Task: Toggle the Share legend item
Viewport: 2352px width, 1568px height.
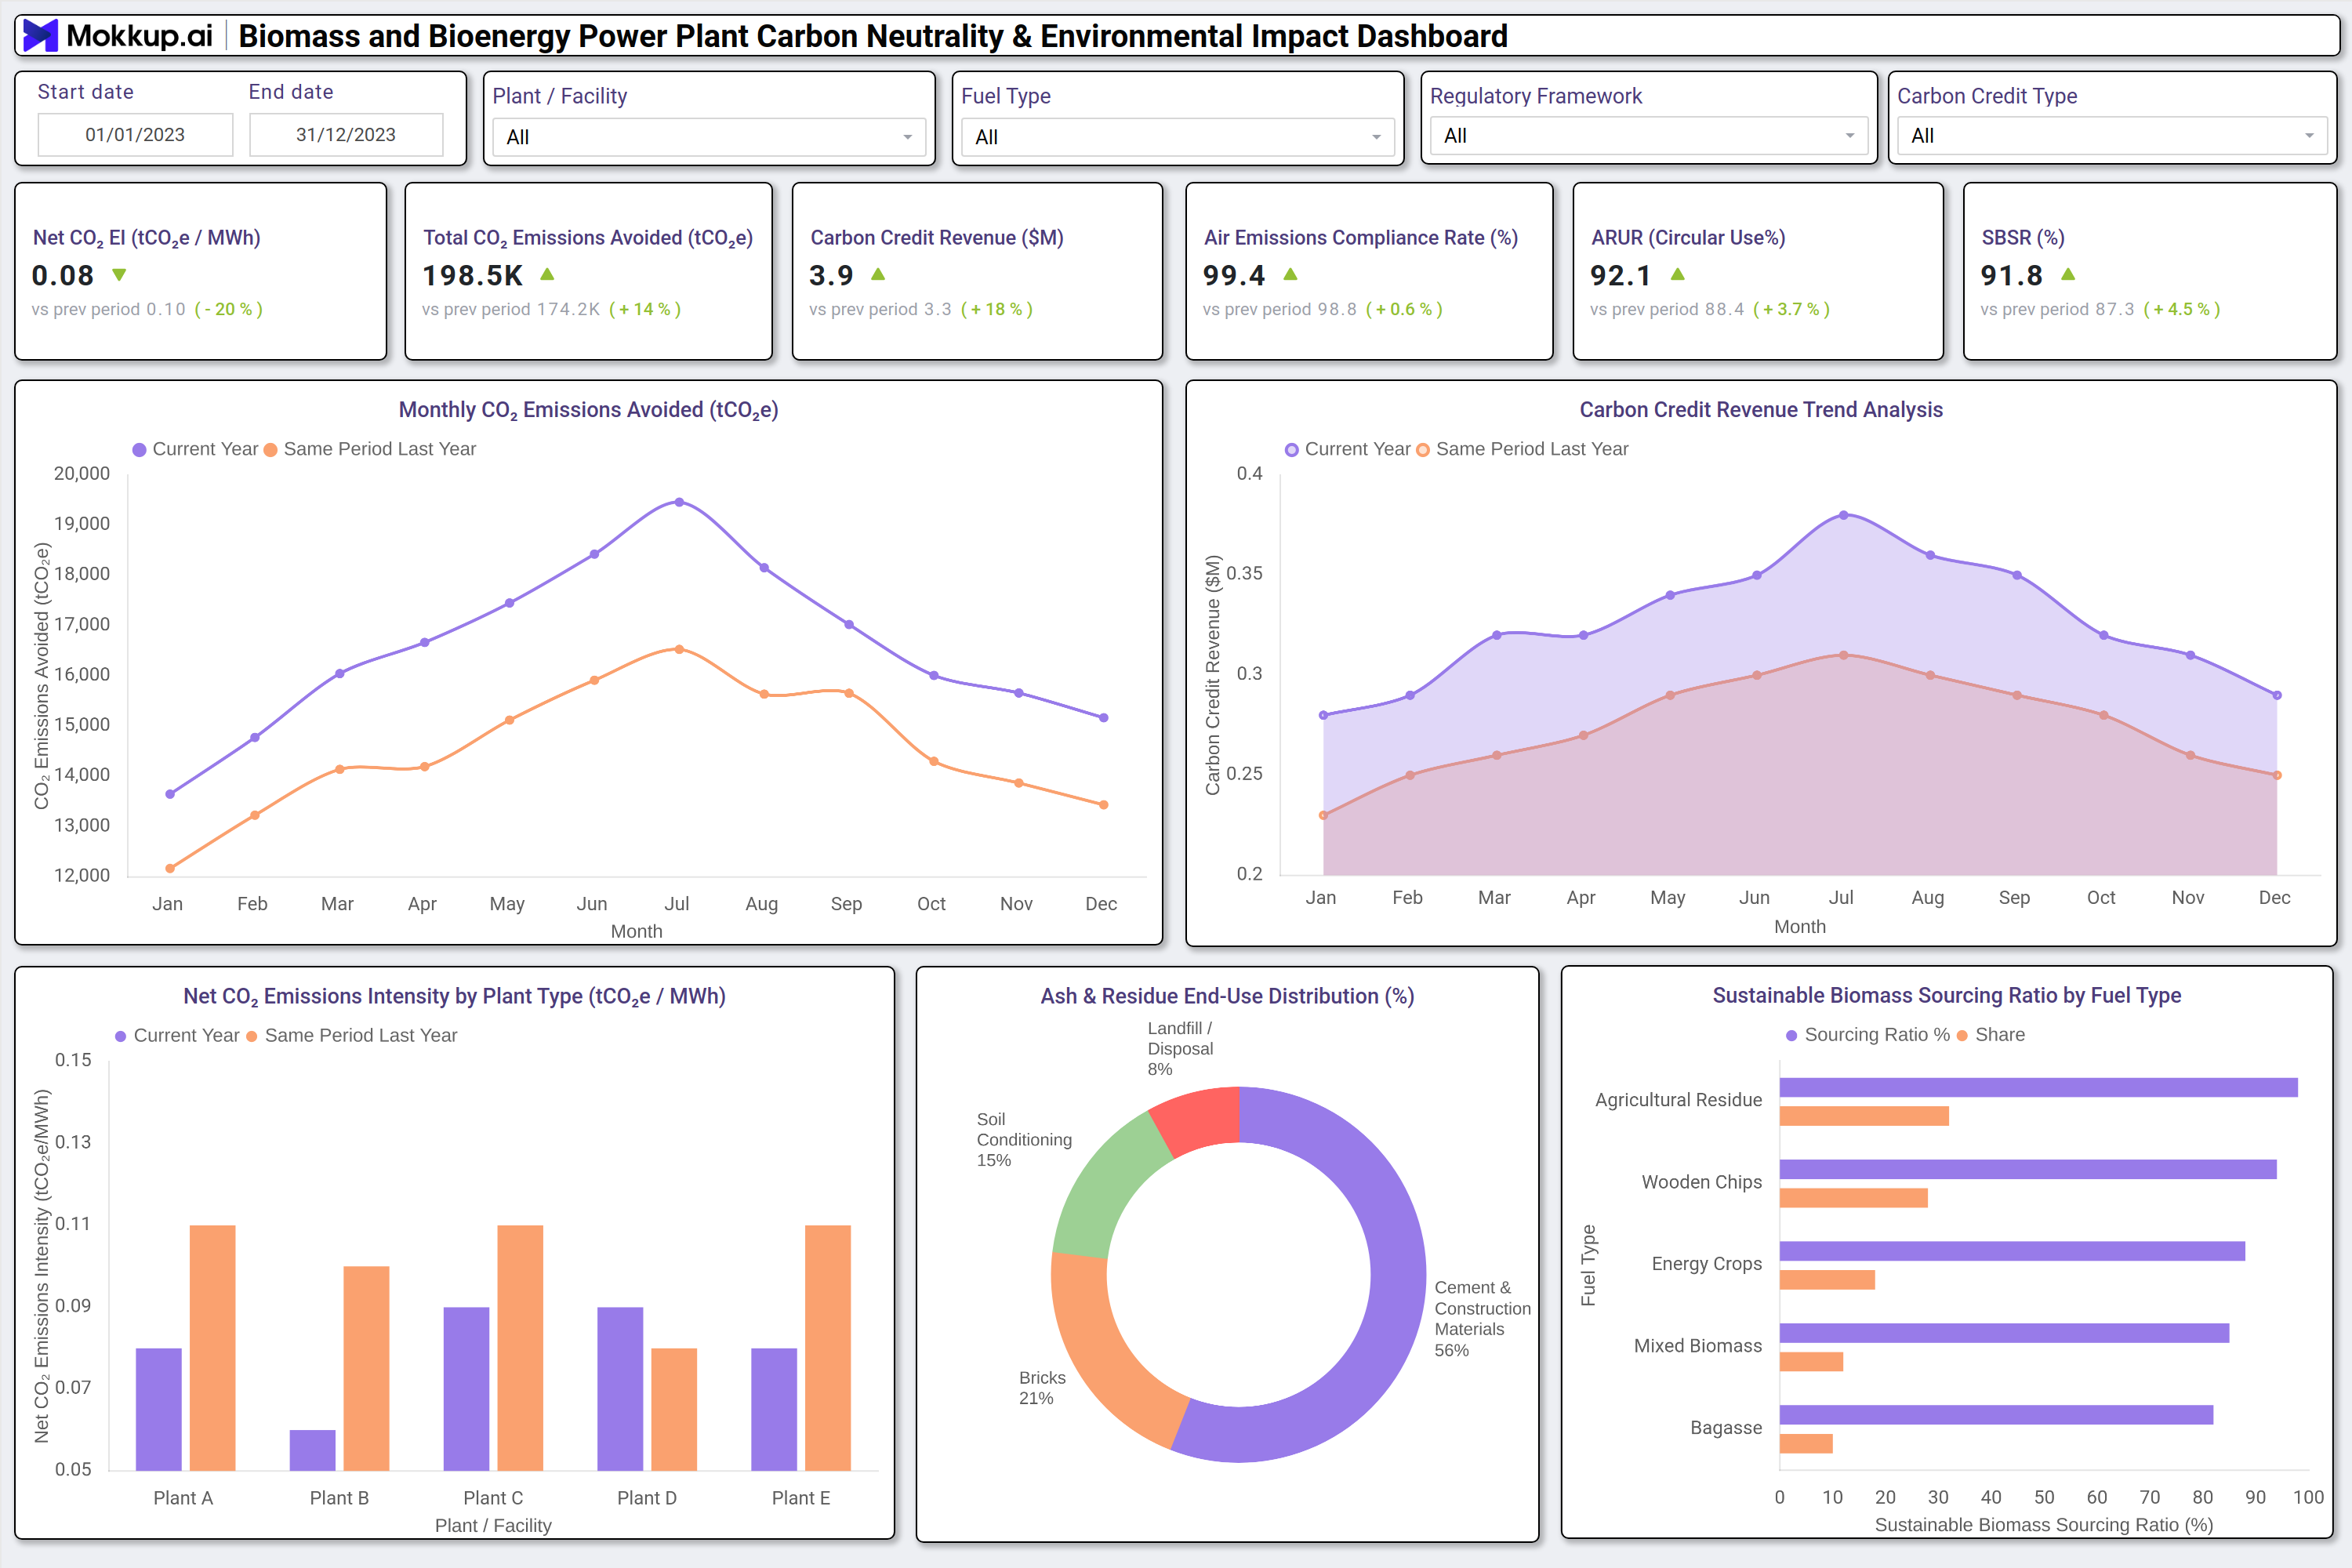Action: coord(1990,1035)
